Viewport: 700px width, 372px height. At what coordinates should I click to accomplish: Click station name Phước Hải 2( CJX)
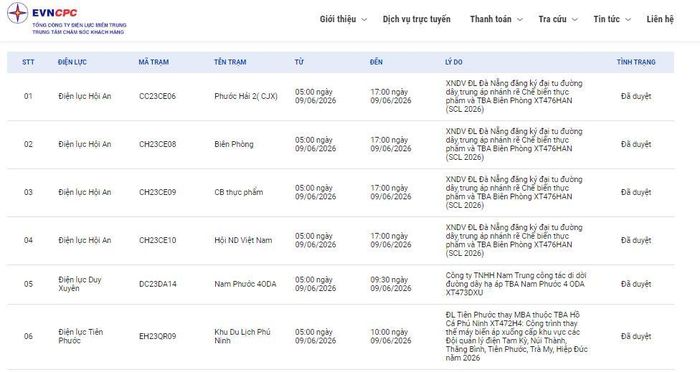(x=246, y=96)
